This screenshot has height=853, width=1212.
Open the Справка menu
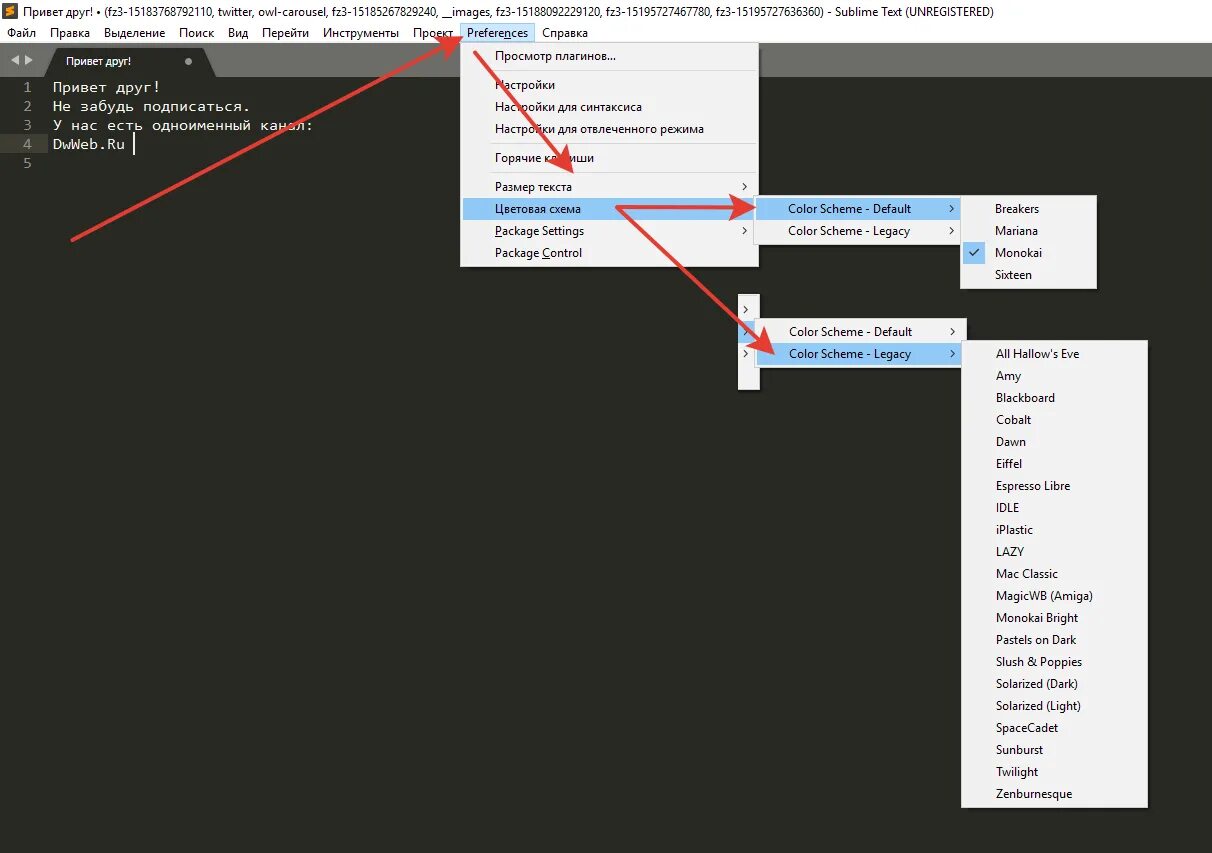pyautogui.click(x=565, y=33)
